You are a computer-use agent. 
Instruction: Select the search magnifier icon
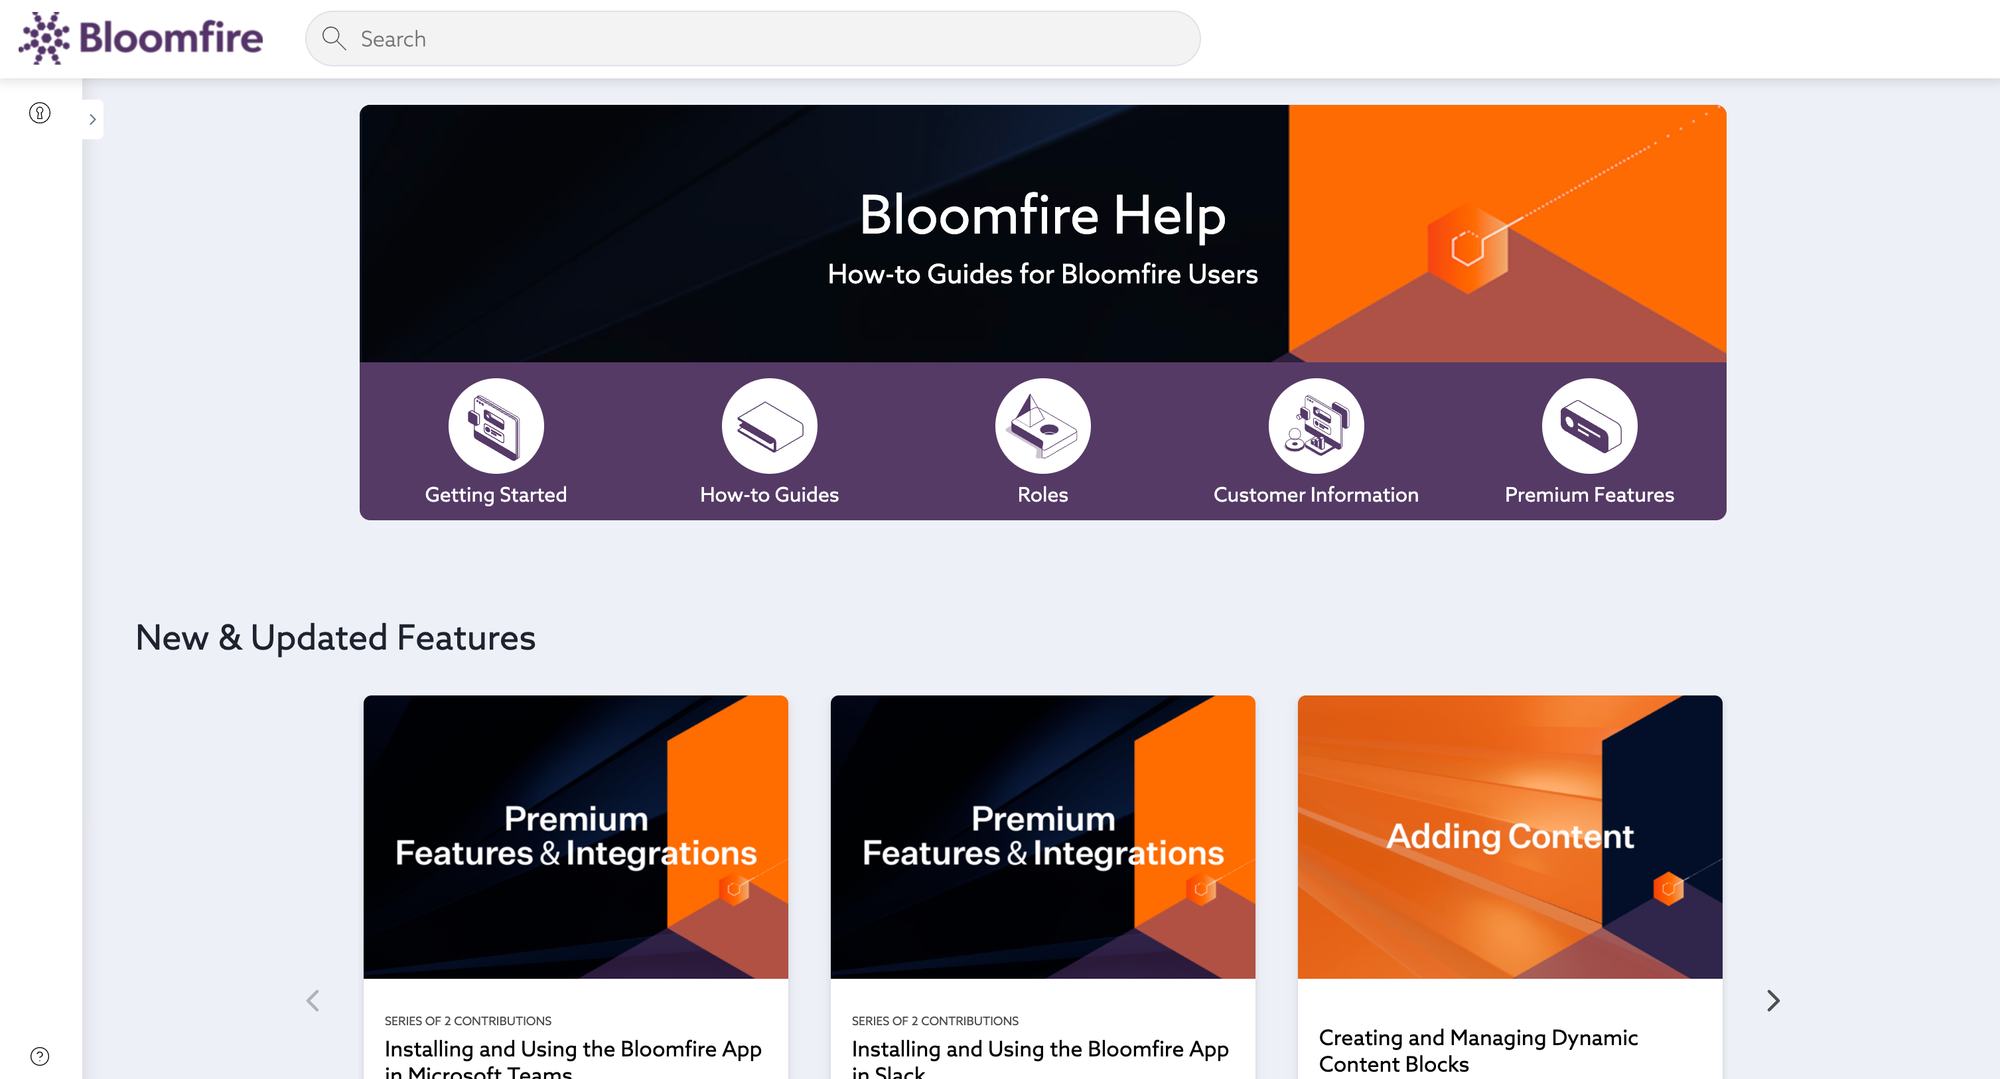click(x=334, y=38)
